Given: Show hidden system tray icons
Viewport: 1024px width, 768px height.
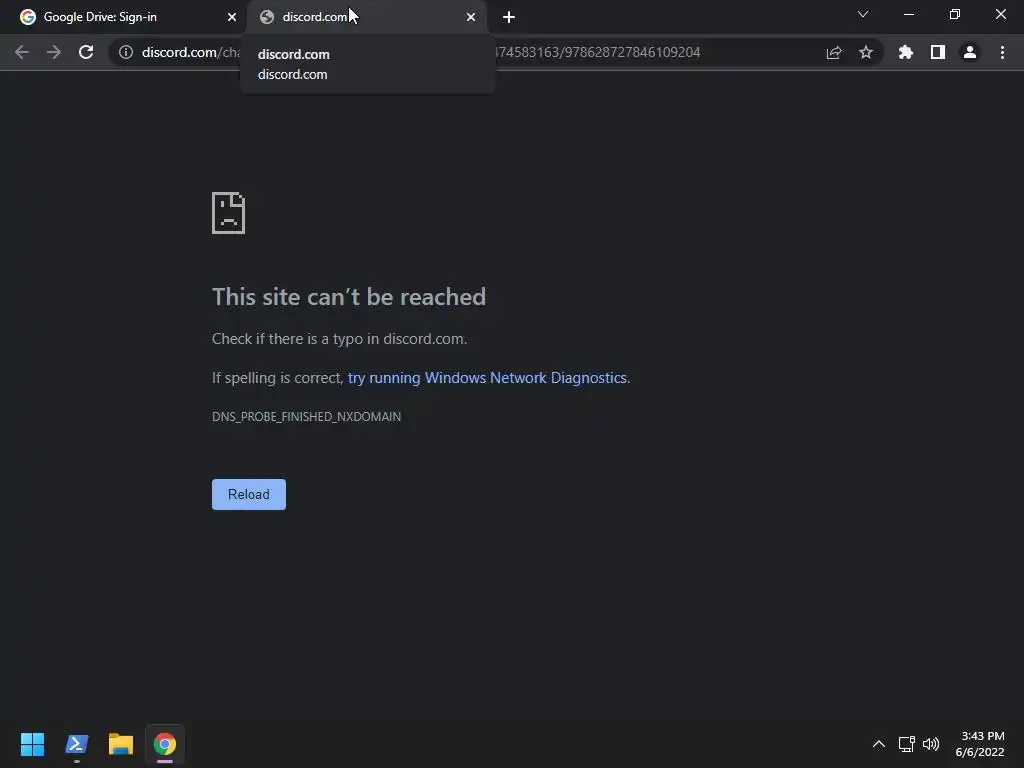Looking at the screenshot, I should click(x=879, y=744).
